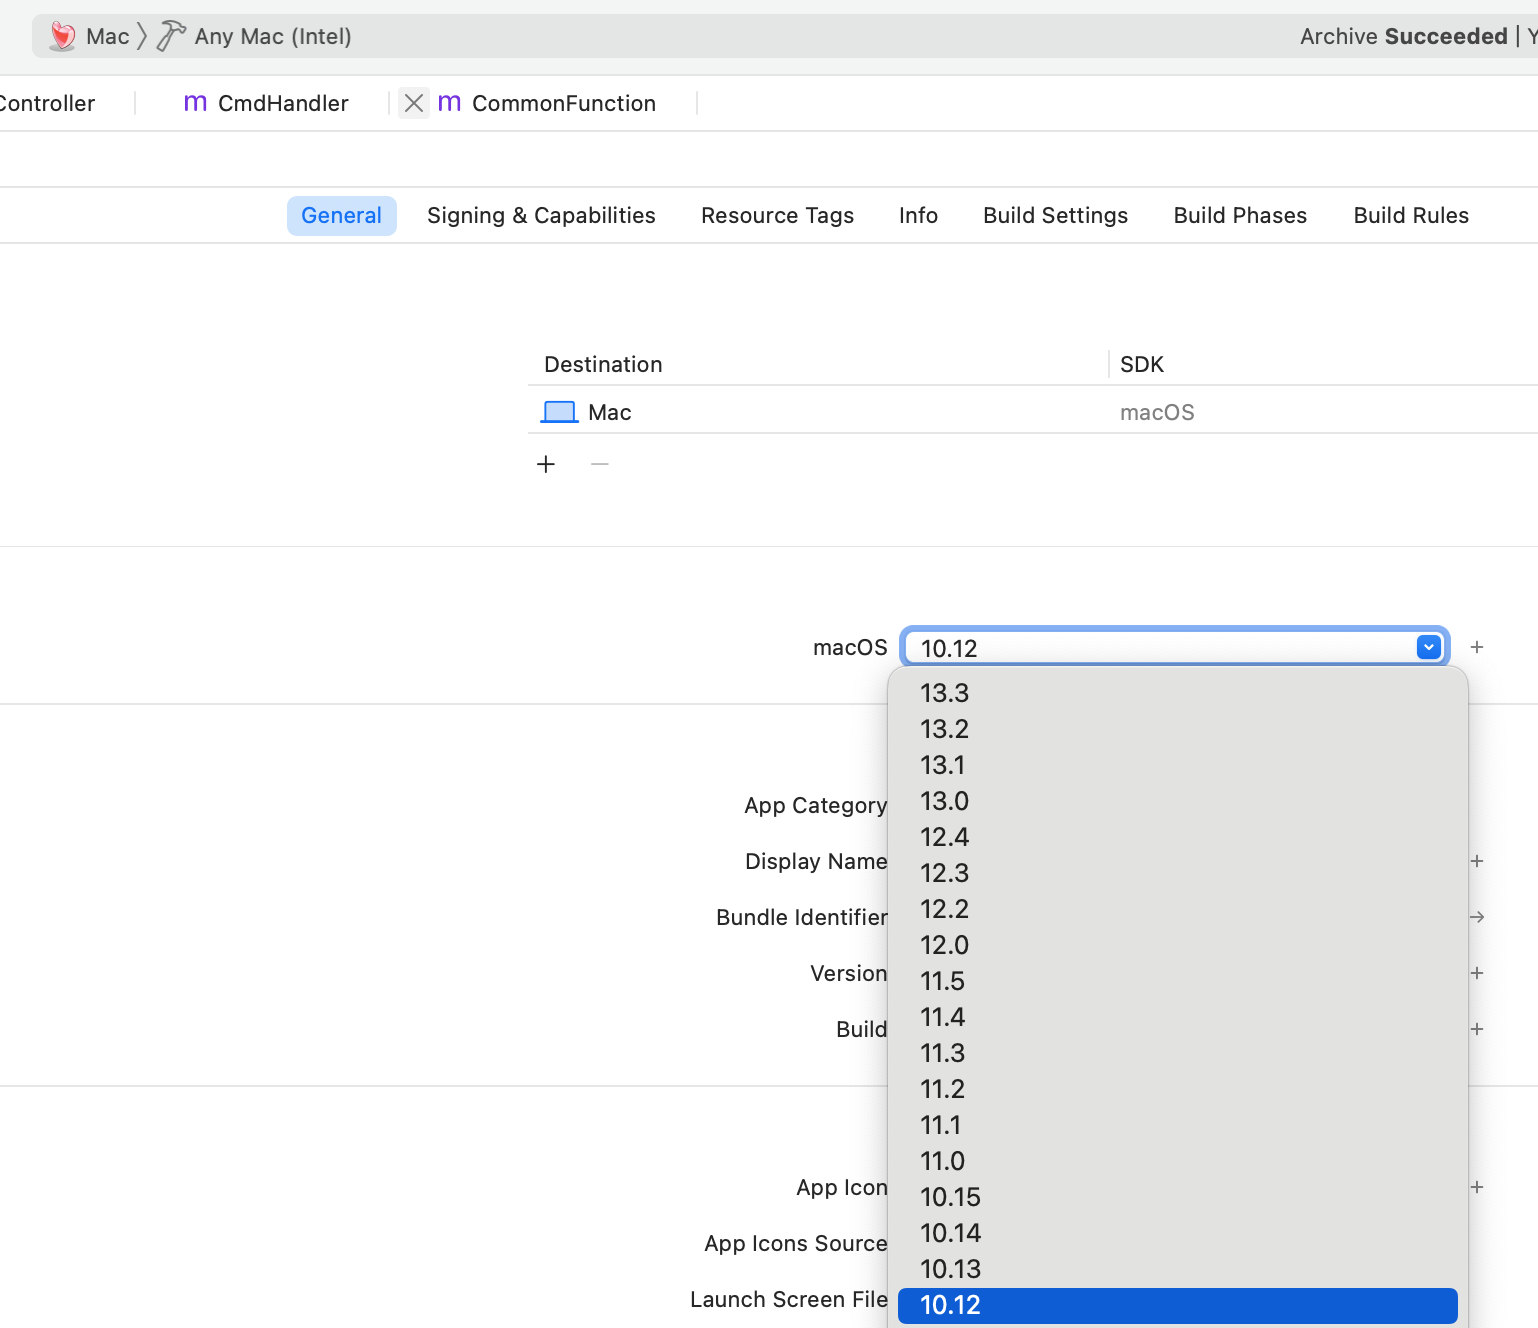Choose 10.14 from the version list
1538x1328 pixels.
click(1177, 1233)
